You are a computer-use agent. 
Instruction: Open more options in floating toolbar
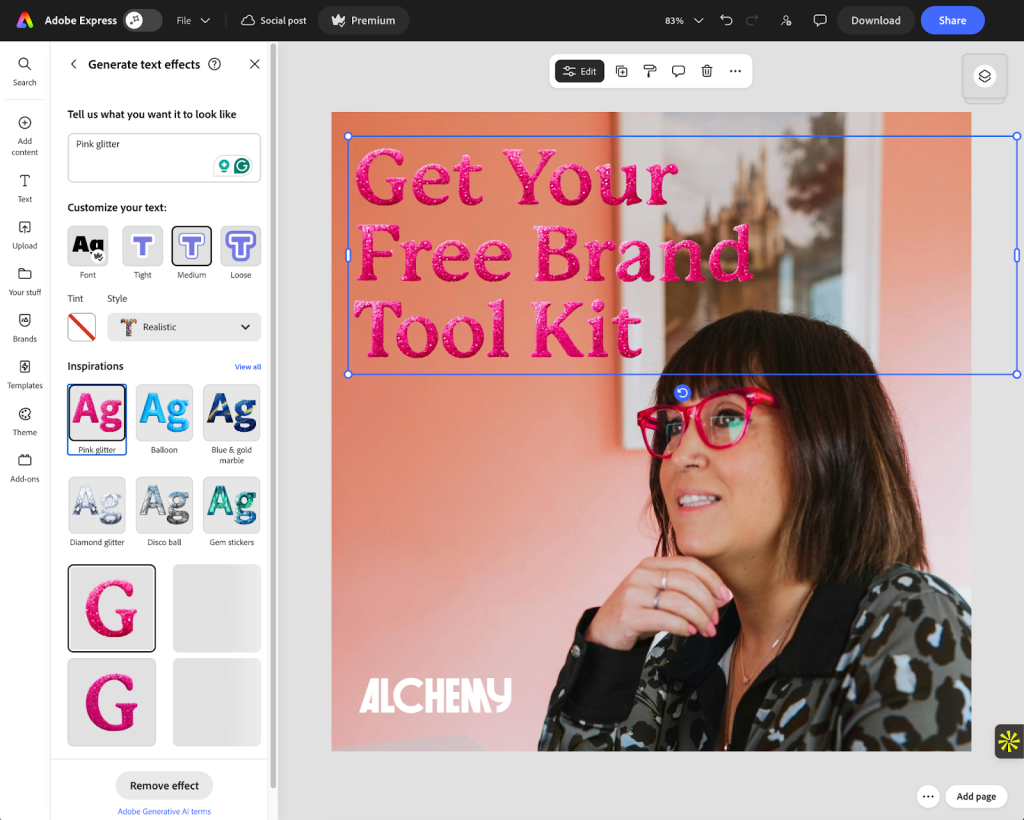tap(735, 71)
